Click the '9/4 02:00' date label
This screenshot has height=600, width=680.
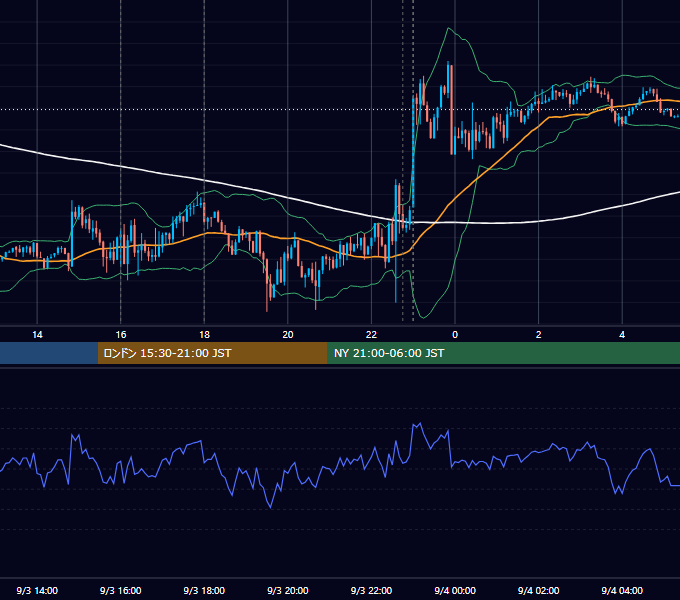[539, 591]
